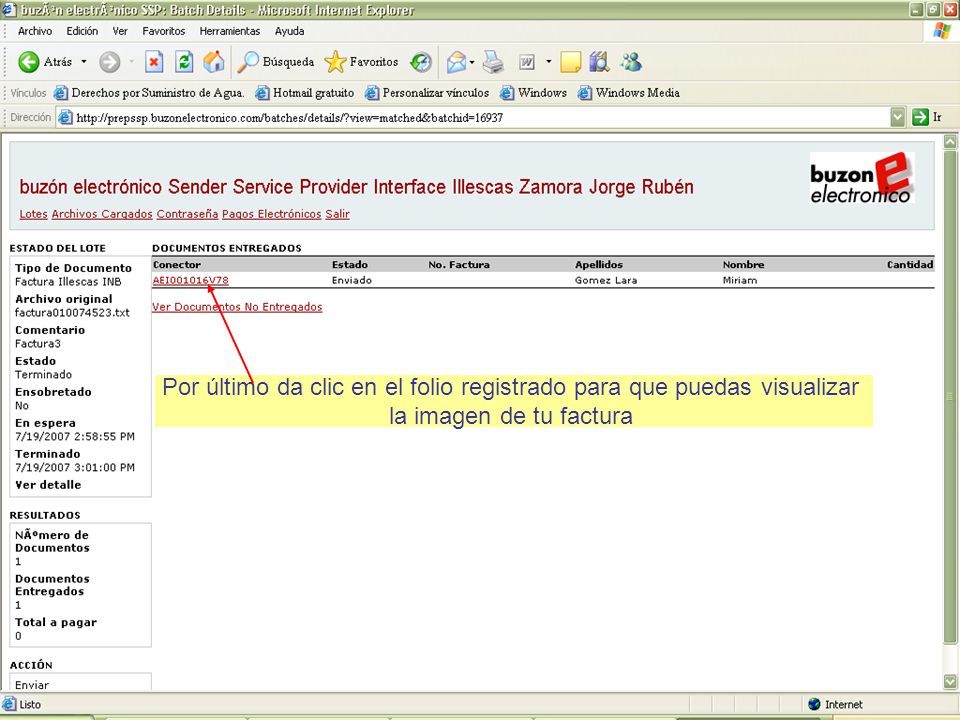Viewport: 960px width, 720px height.
Task: Click the Miriam name cell
Action: (x=740, y=280)
